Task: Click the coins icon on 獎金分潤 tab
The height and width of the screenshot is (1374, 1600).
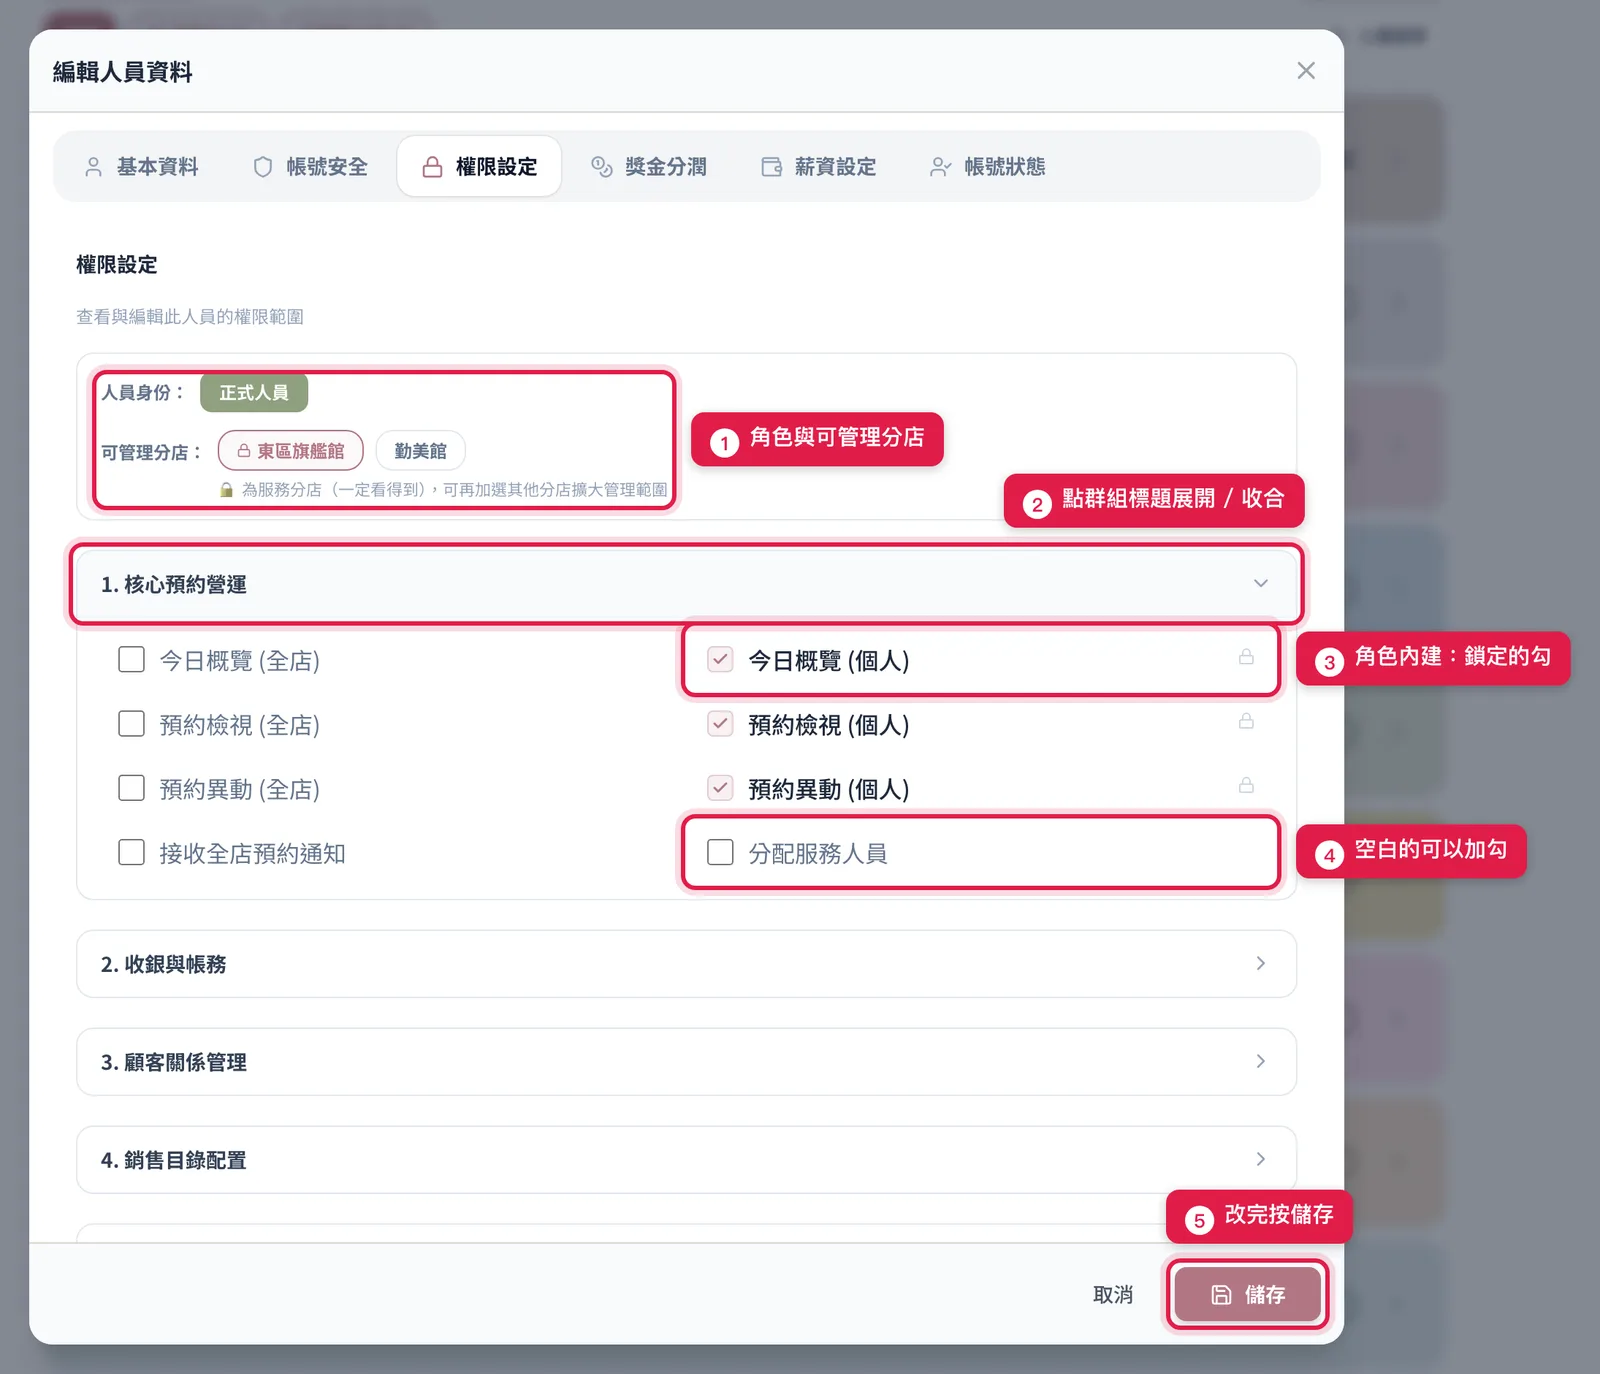Action: coord(601,167)
